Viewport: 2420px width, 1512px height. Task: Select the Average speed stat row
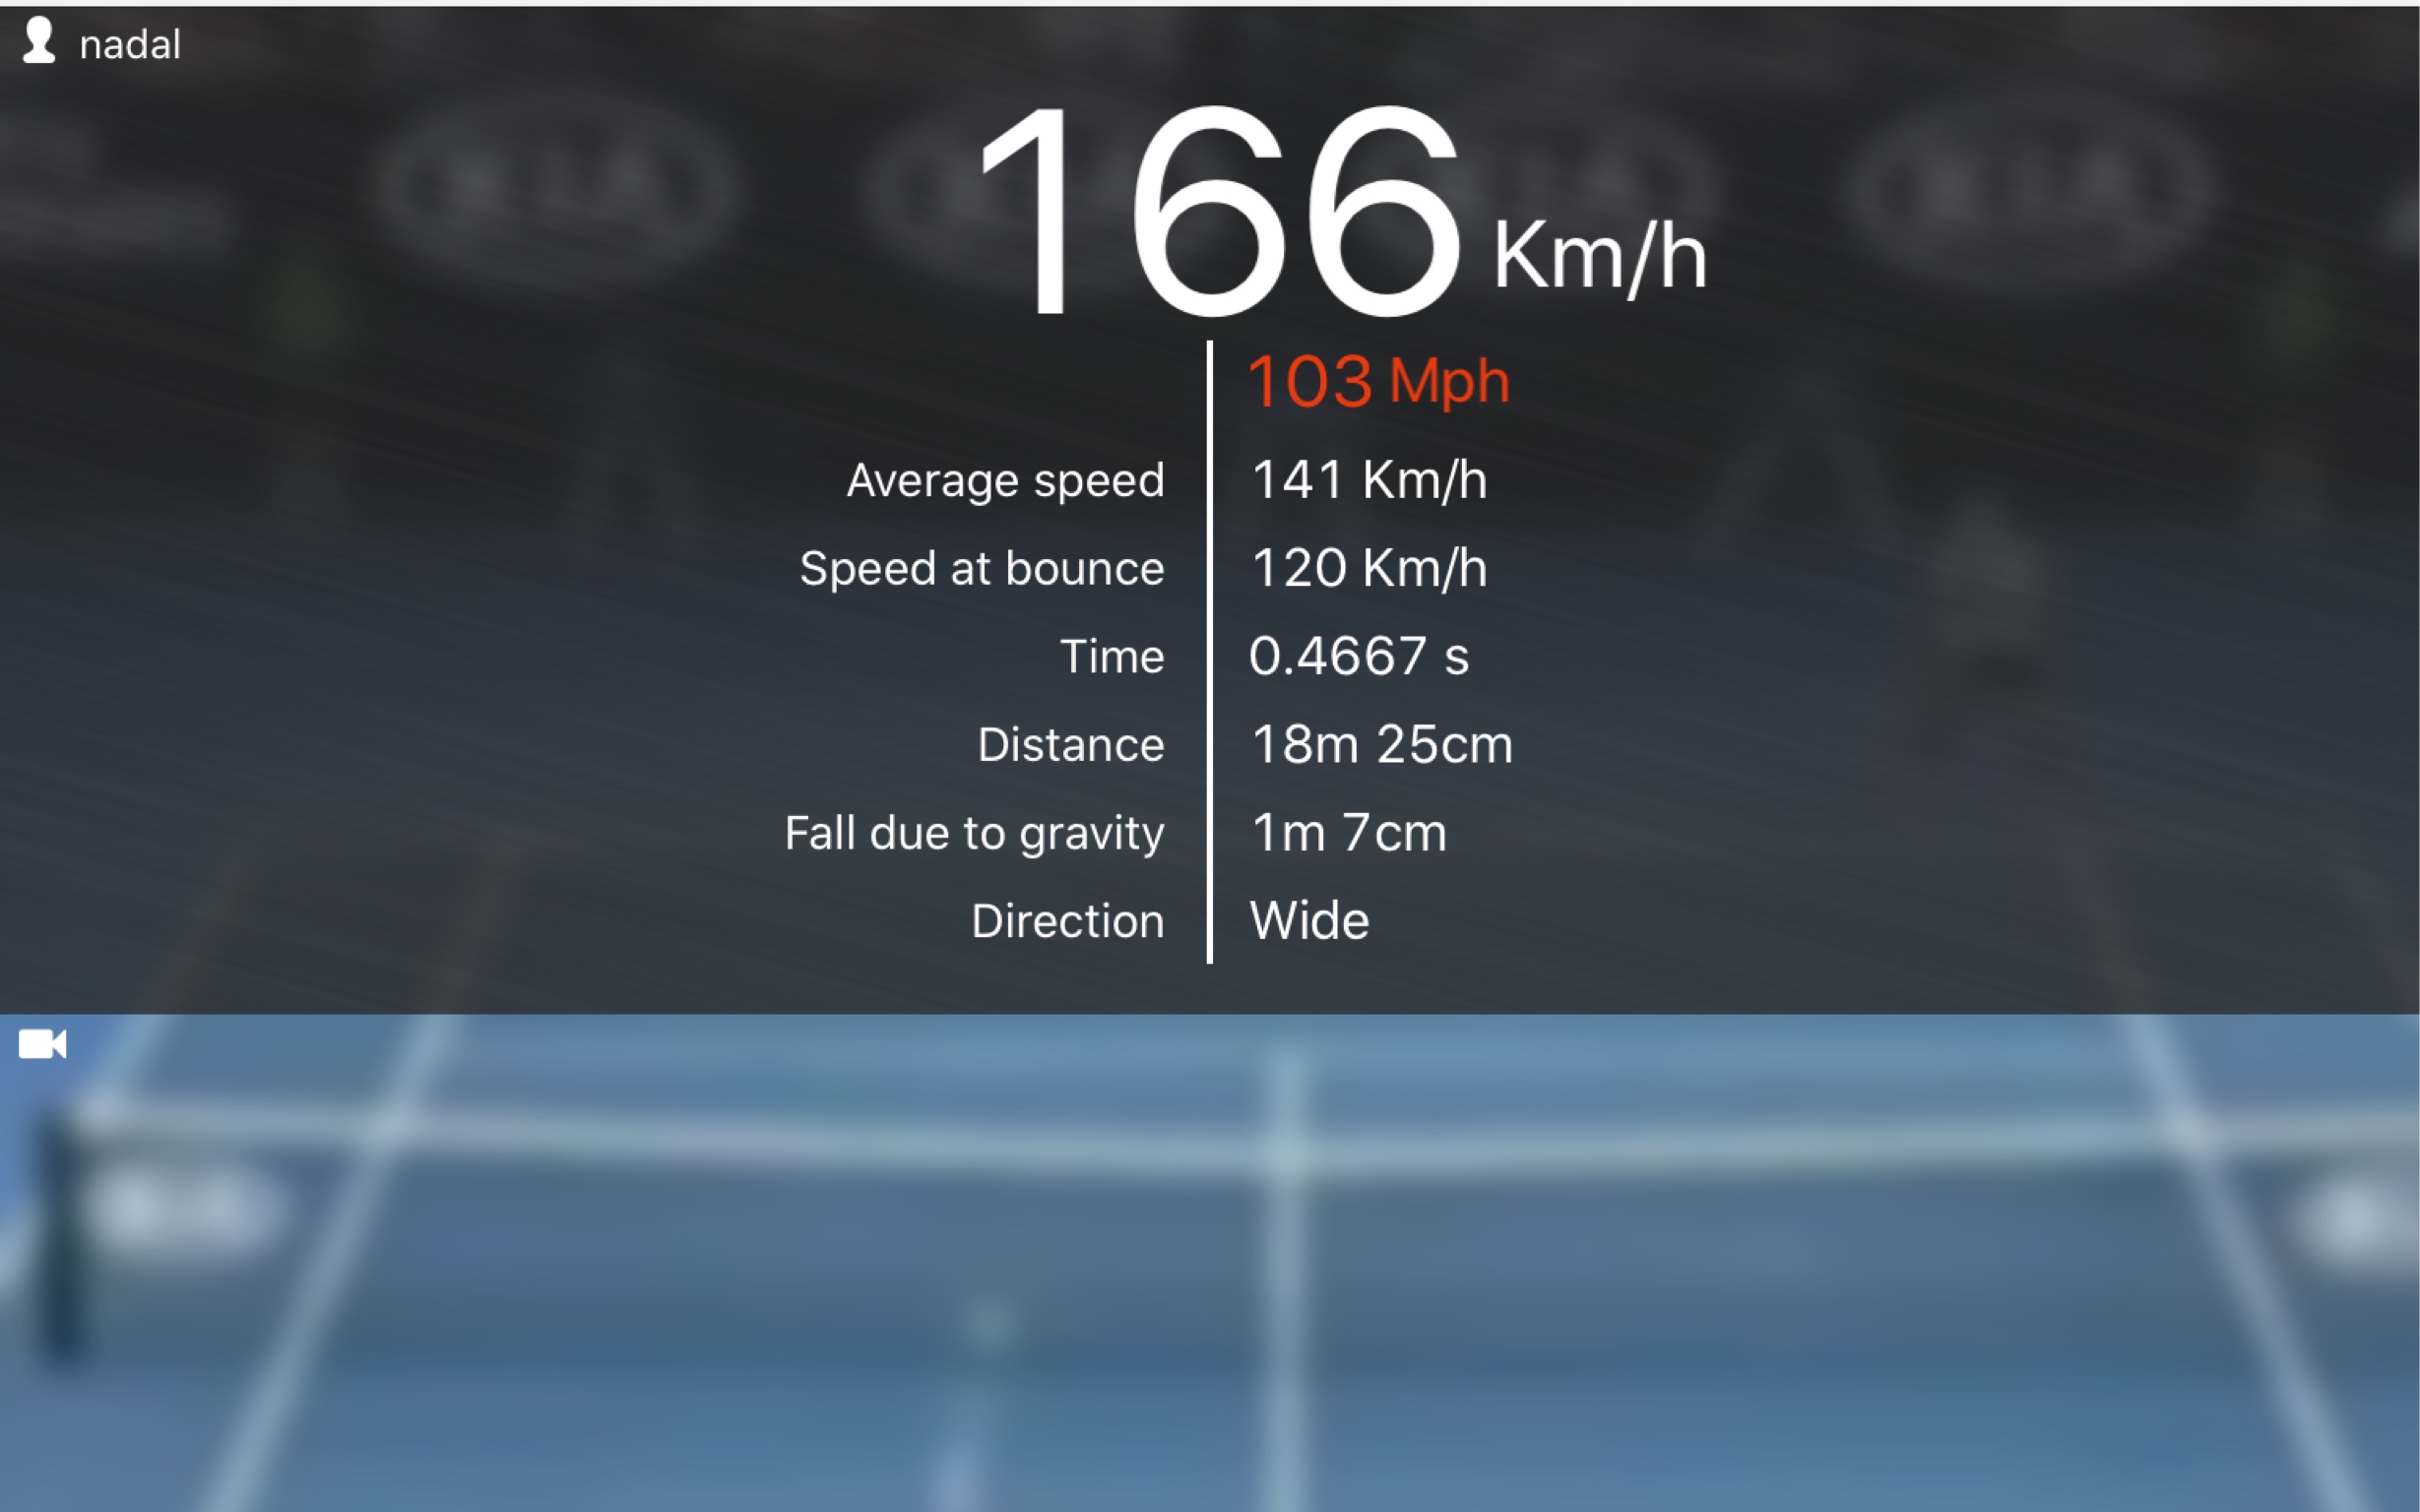pos(1209,479)
